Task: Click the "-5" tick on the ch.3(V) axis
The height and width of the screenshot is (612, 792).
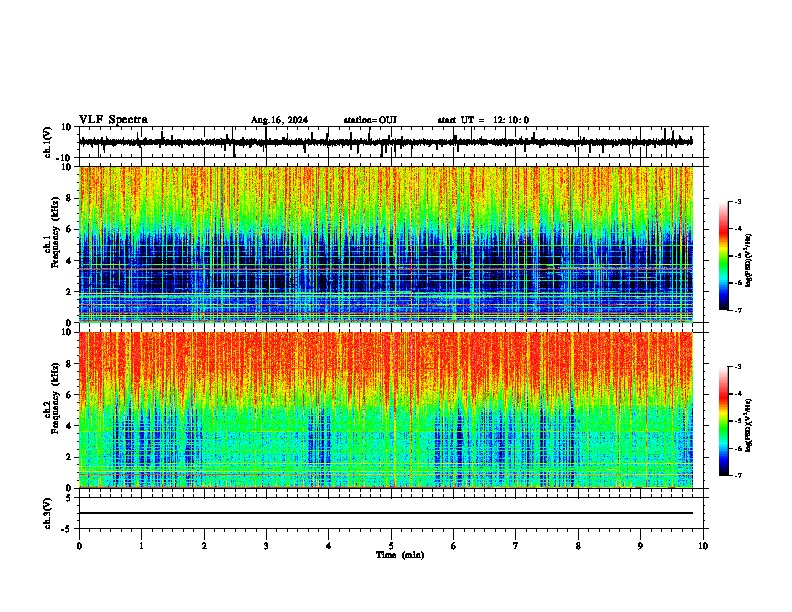Action: (67, 529)
